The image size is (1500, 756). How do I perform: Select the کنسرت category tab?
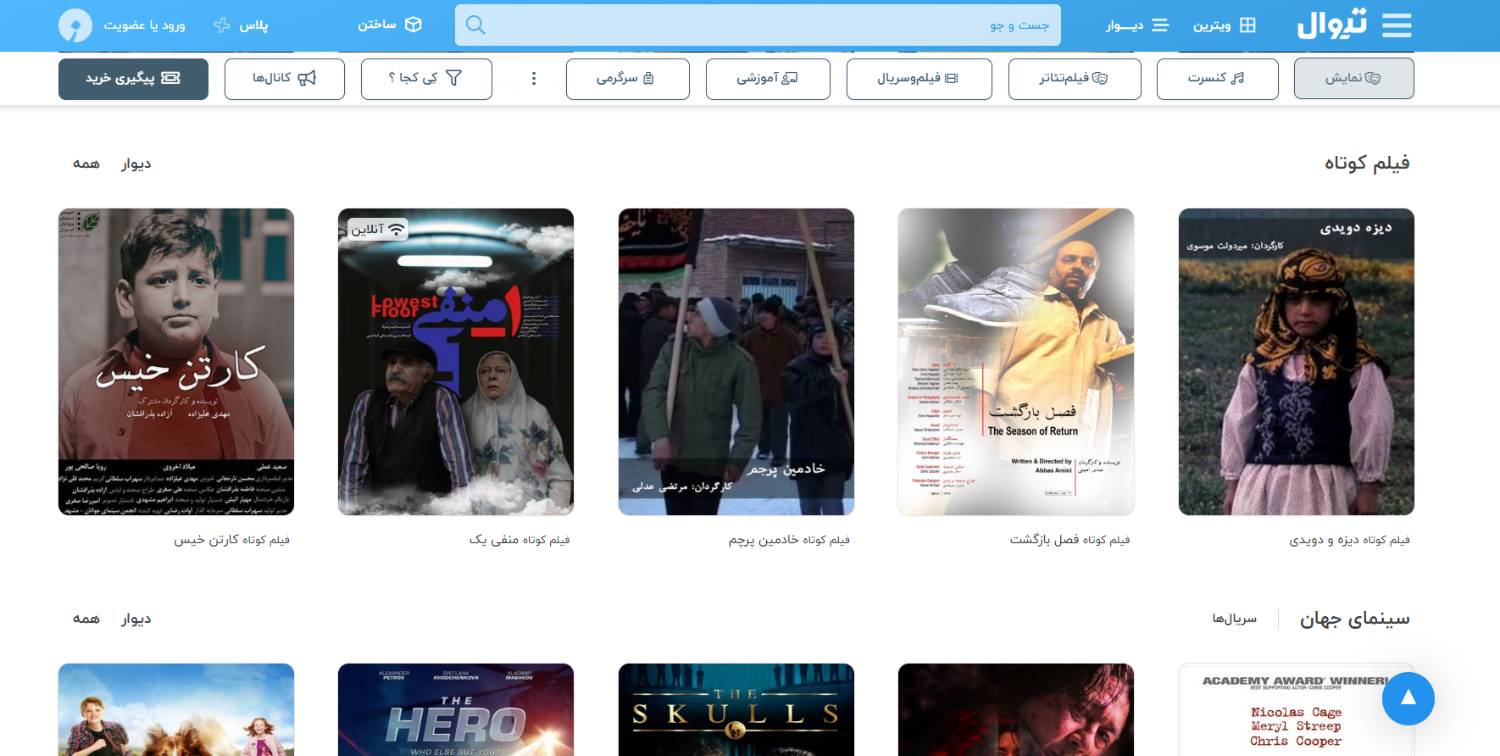(1217, 78)
